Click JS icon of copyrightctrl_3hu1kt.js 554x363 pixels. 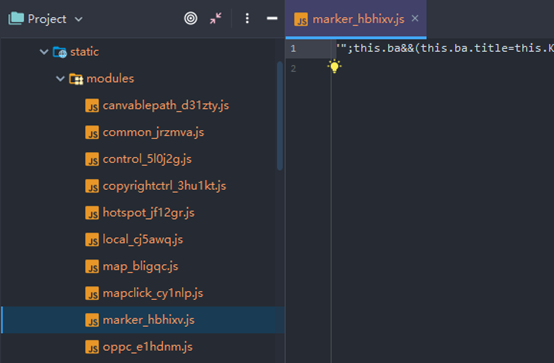(x=92, y=186)
